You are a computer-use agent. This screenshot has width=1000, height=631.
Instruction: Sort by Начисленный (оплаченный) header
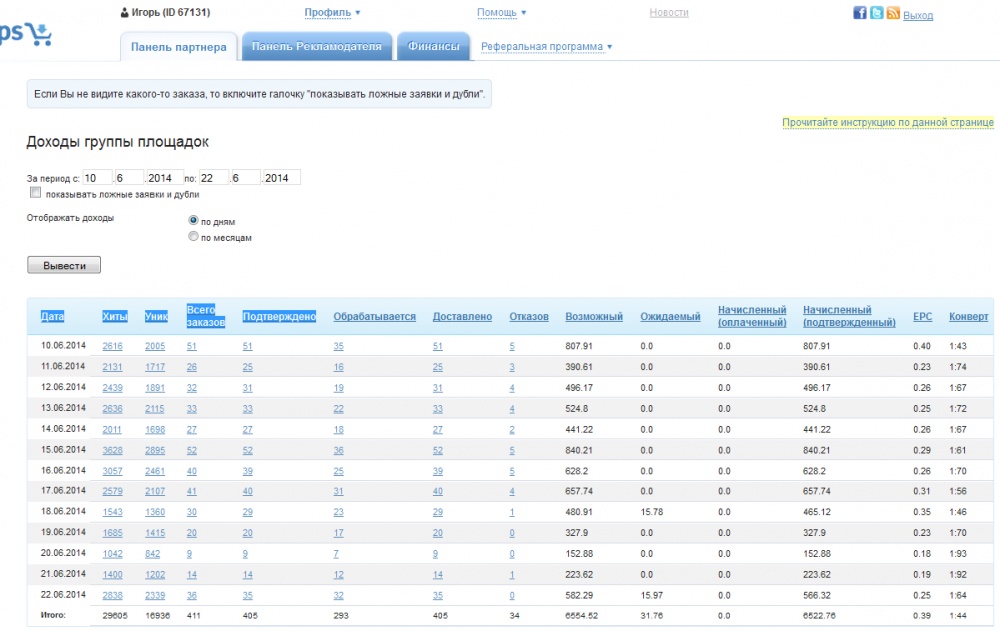click(x=752, y=316)
